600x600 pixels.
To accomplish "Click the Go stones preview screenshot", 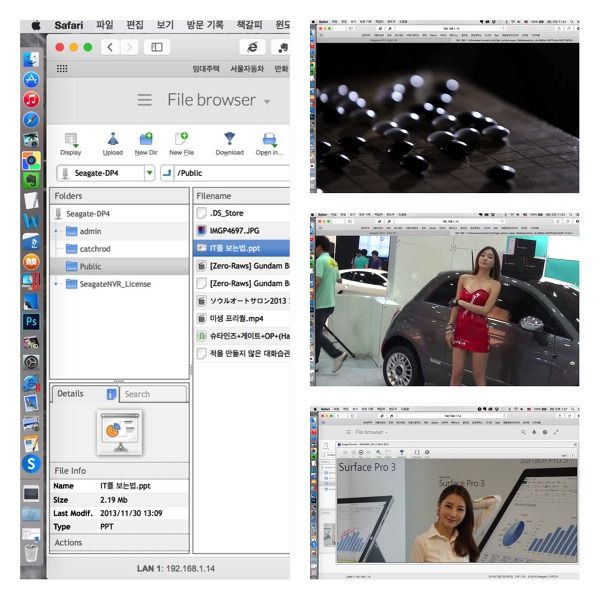I will pos(444,106).
